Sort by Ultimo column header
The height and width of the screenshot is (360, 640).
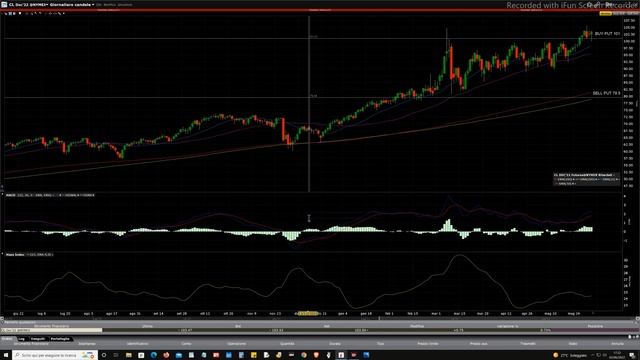(147, 326)
